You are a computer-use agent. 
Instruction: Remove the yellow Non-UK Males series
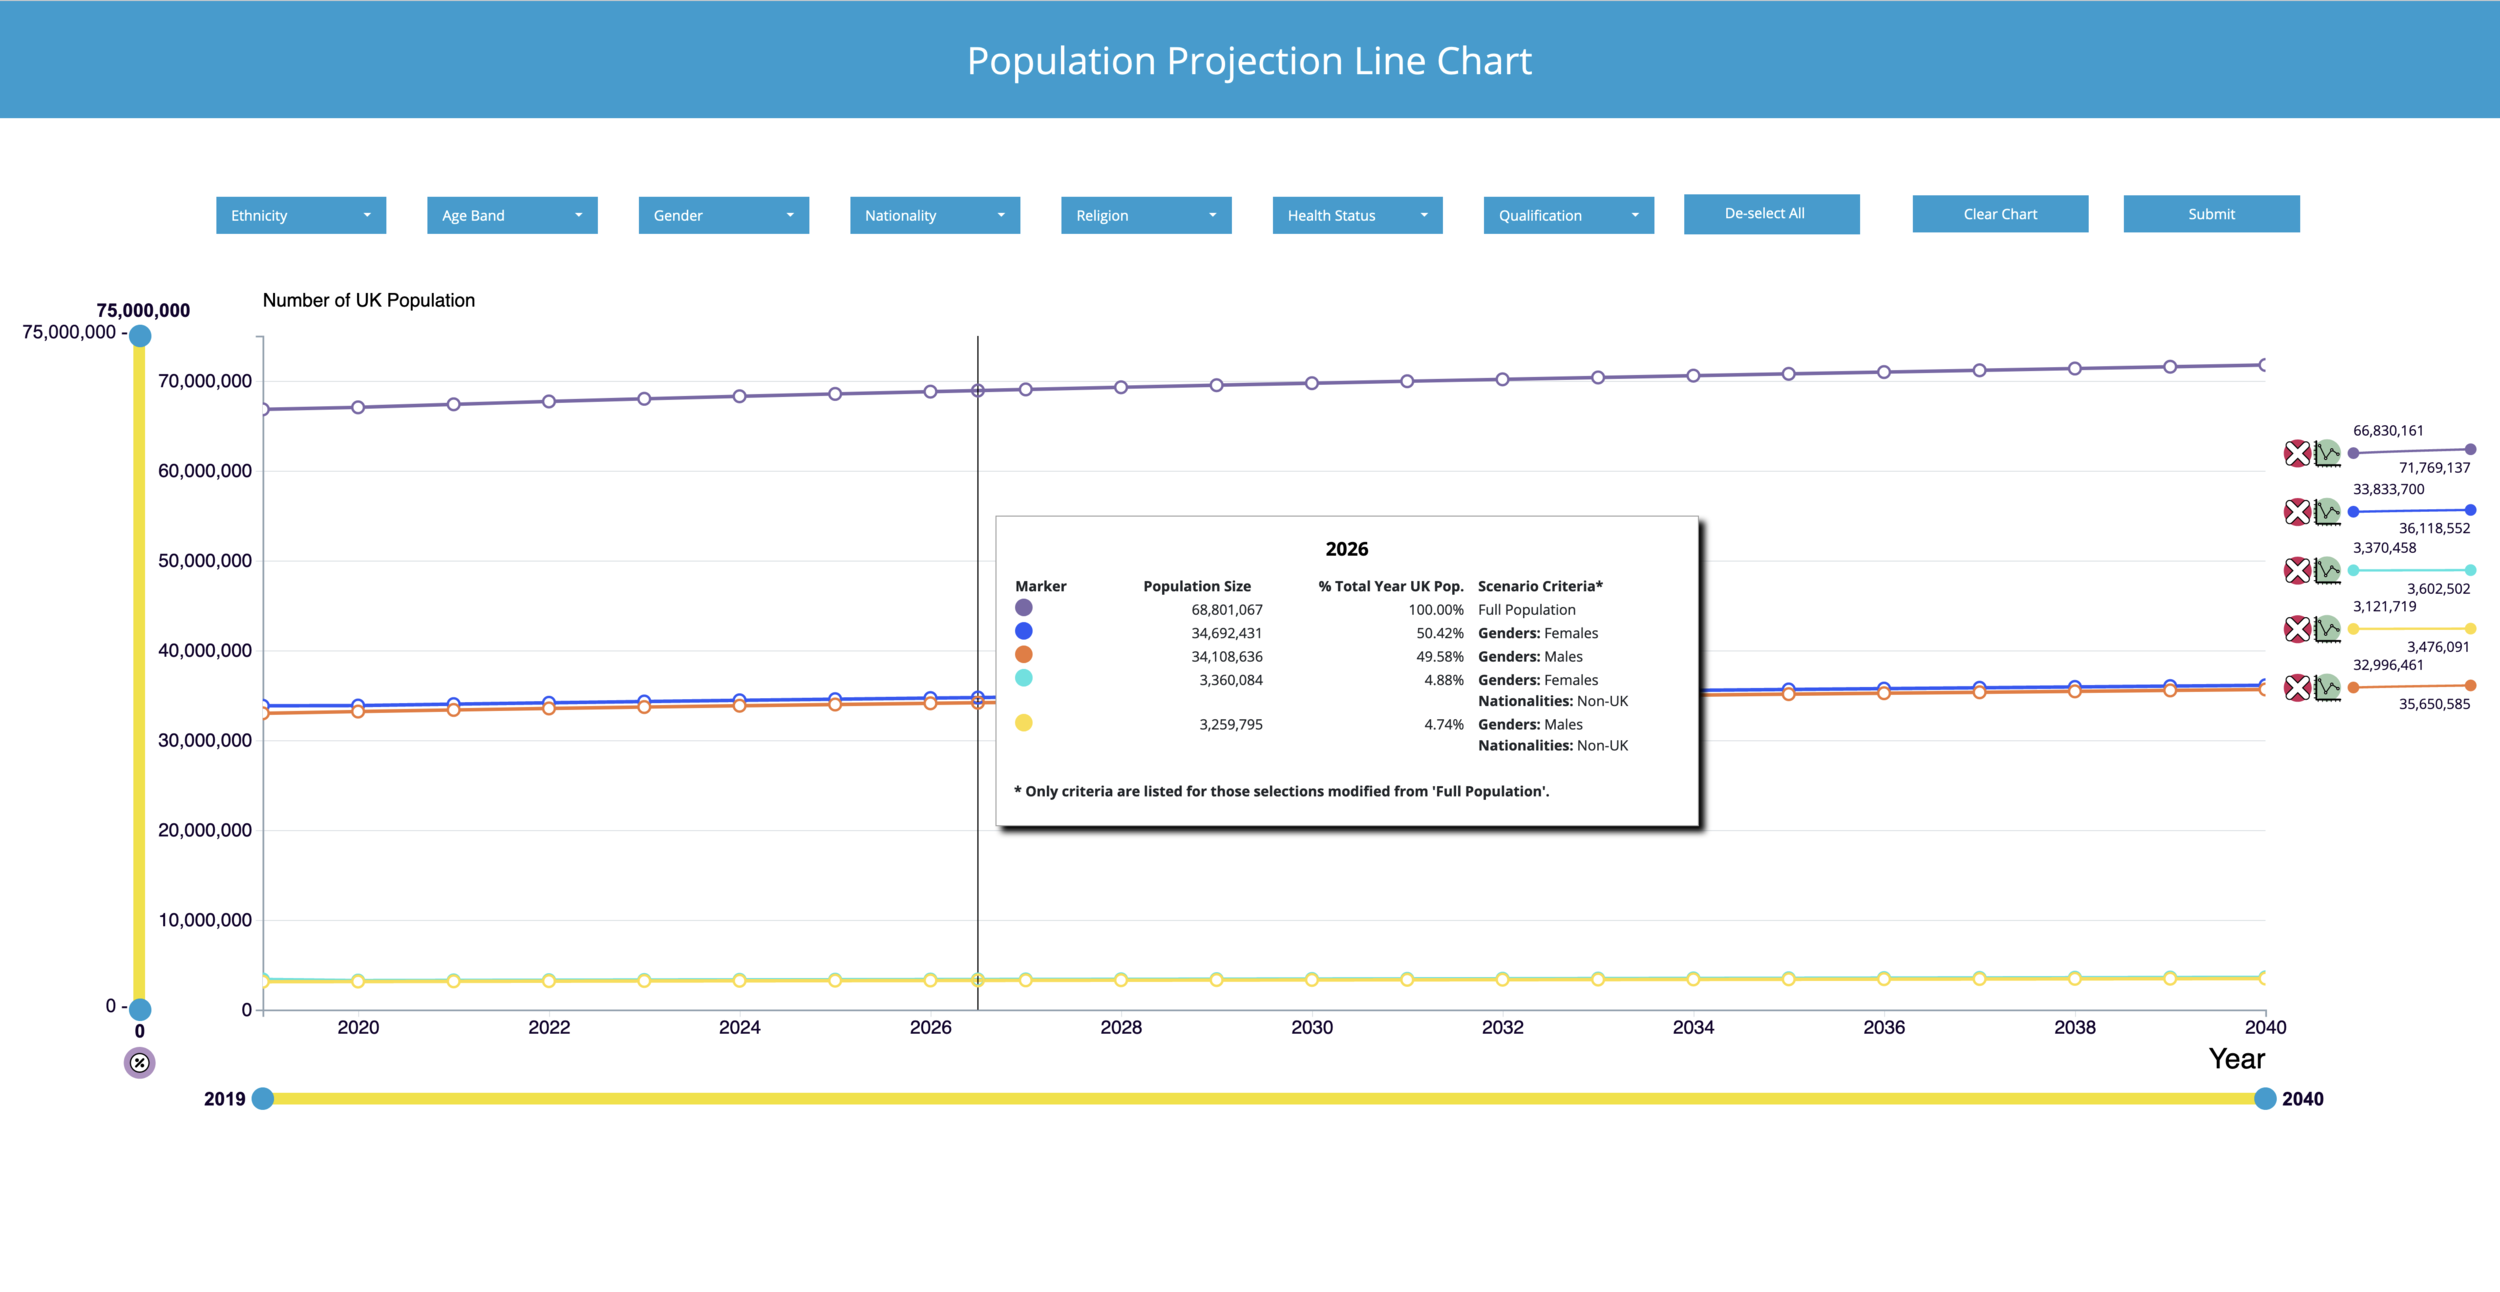pos(2297,629)
